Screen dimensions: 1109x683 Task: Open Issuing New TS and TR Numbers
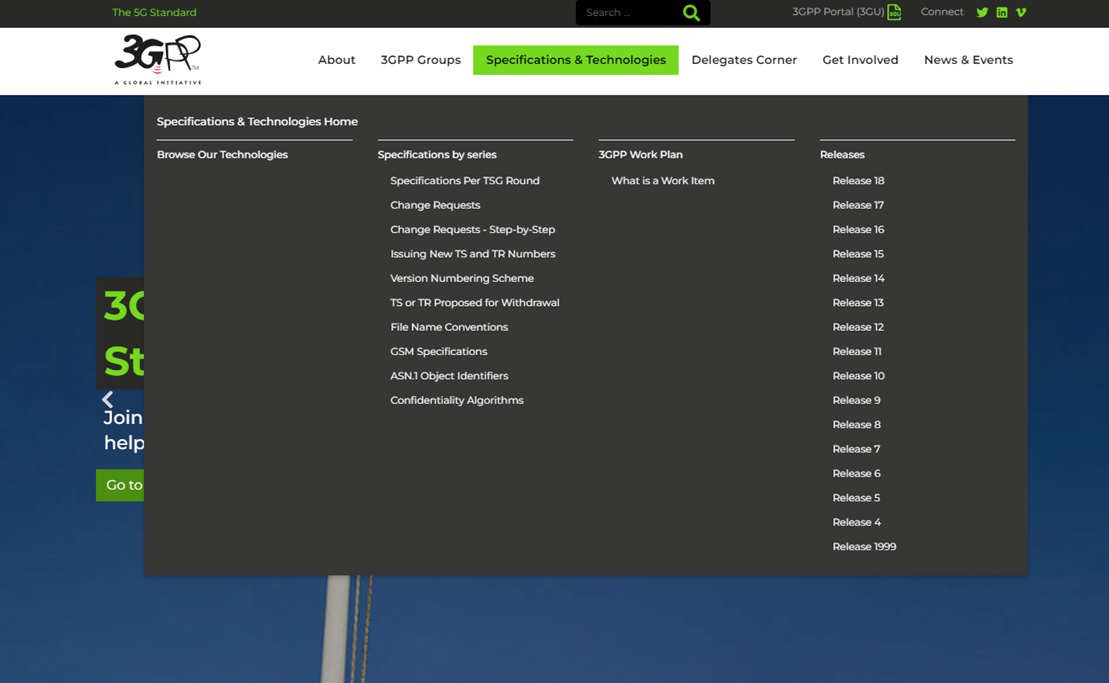pos(472,254)
